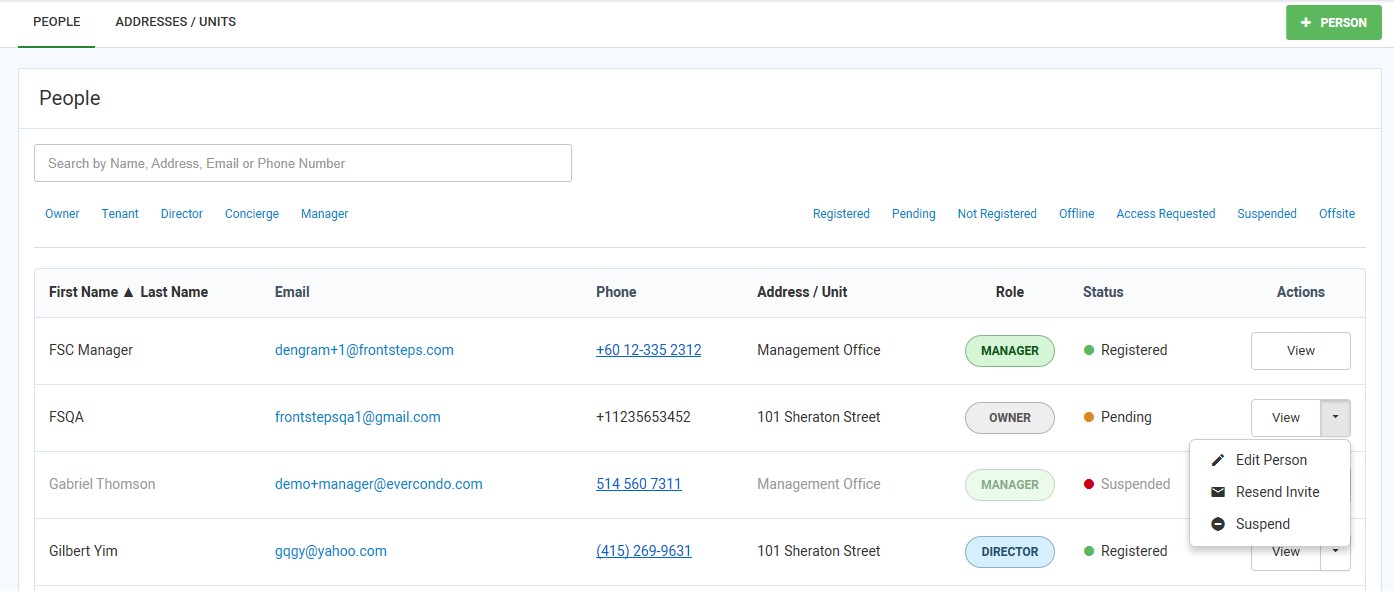Image resolution: width=1394 pixels, height=591 pixels.
Task: Click the search by name input field
Action: tap(302, 163)
